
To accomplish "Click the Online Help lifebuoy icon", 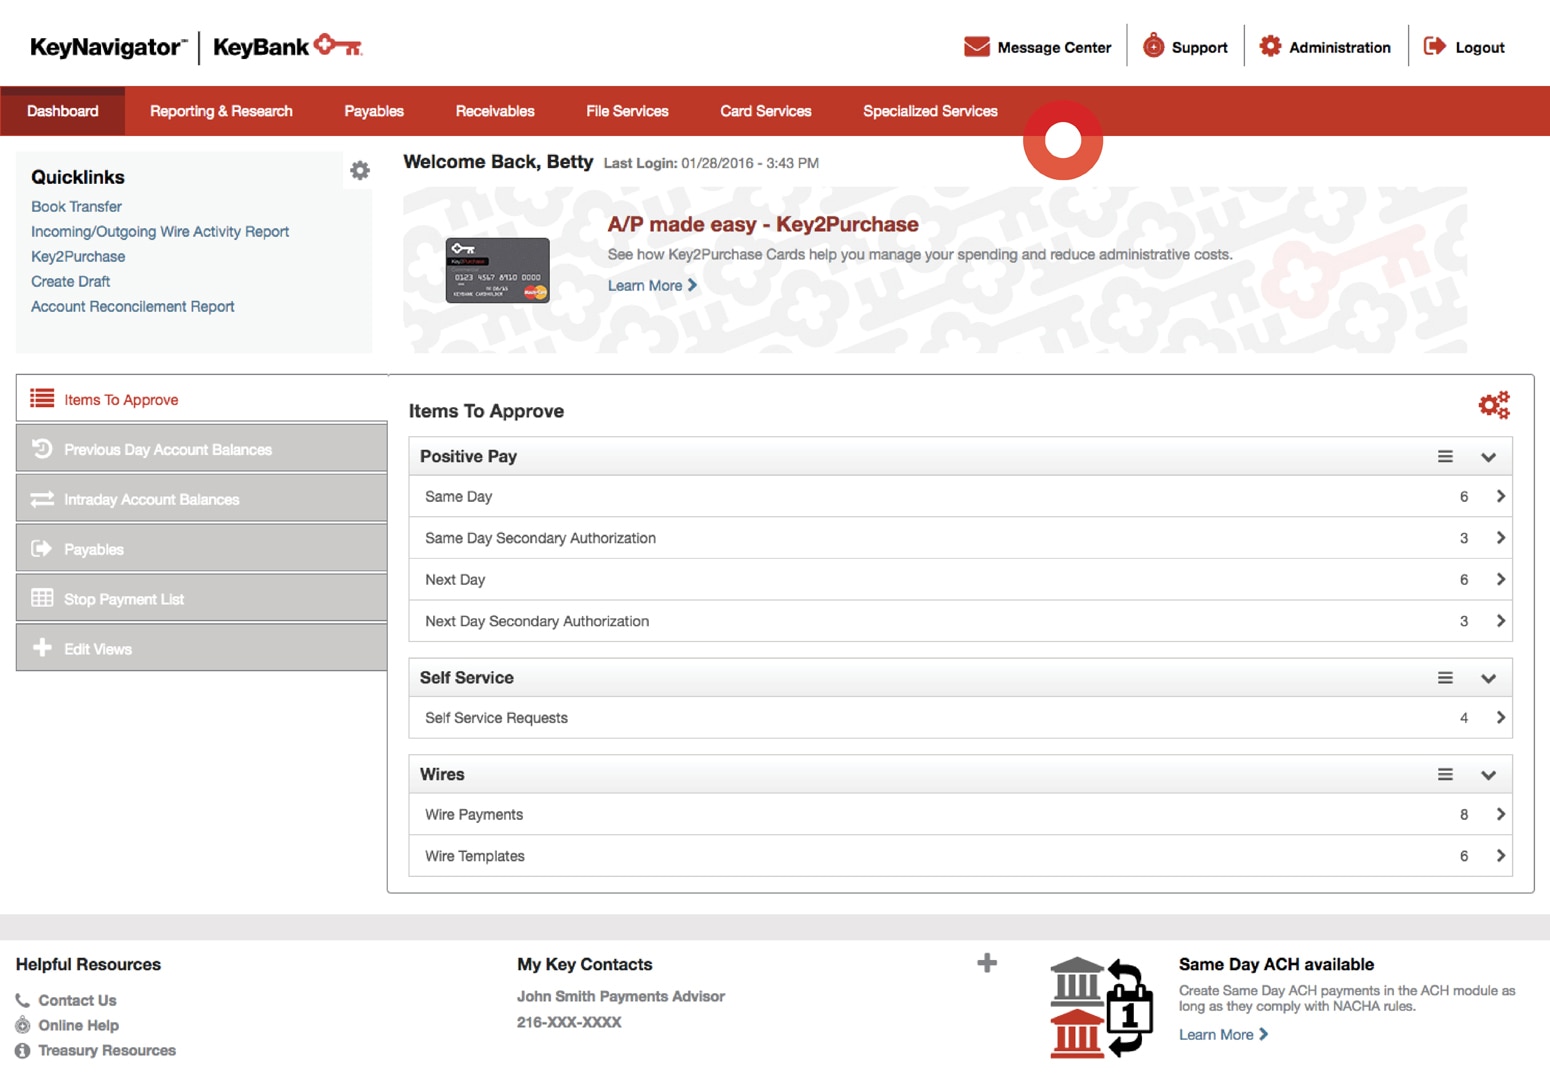I will tap(23, 1025).
